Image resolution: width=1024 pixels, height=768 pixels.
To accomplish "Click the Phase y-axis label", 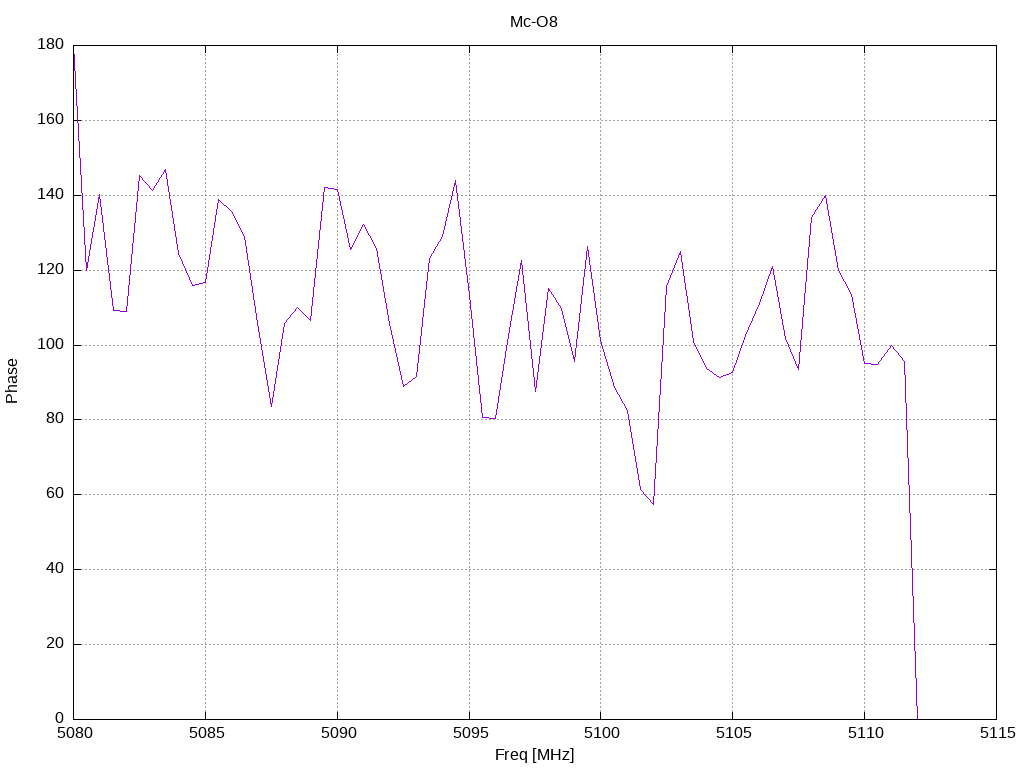I will (x=12, y=381).
